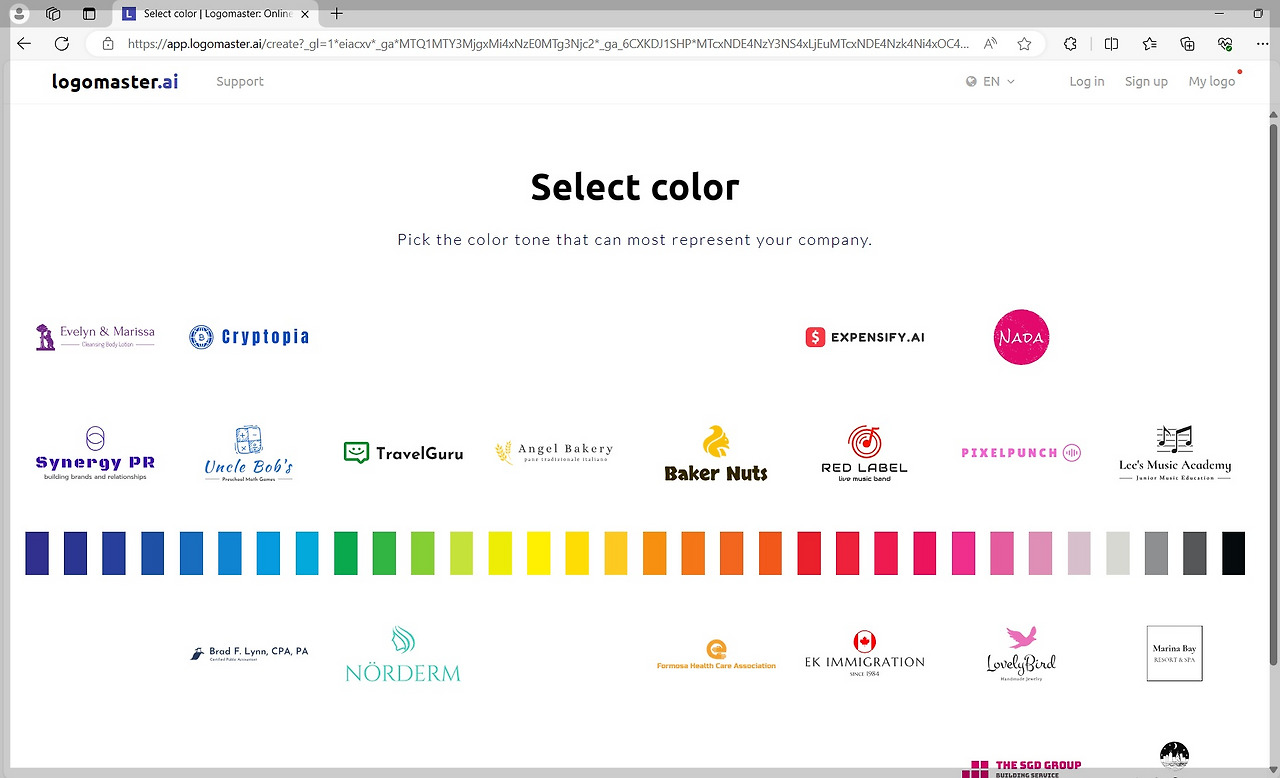Image resolution: width=1280 pixels, height=778 pixels.
Task: Select the red Expensify.AI logo
Action: pyautogui.click(x=865, y=337)
